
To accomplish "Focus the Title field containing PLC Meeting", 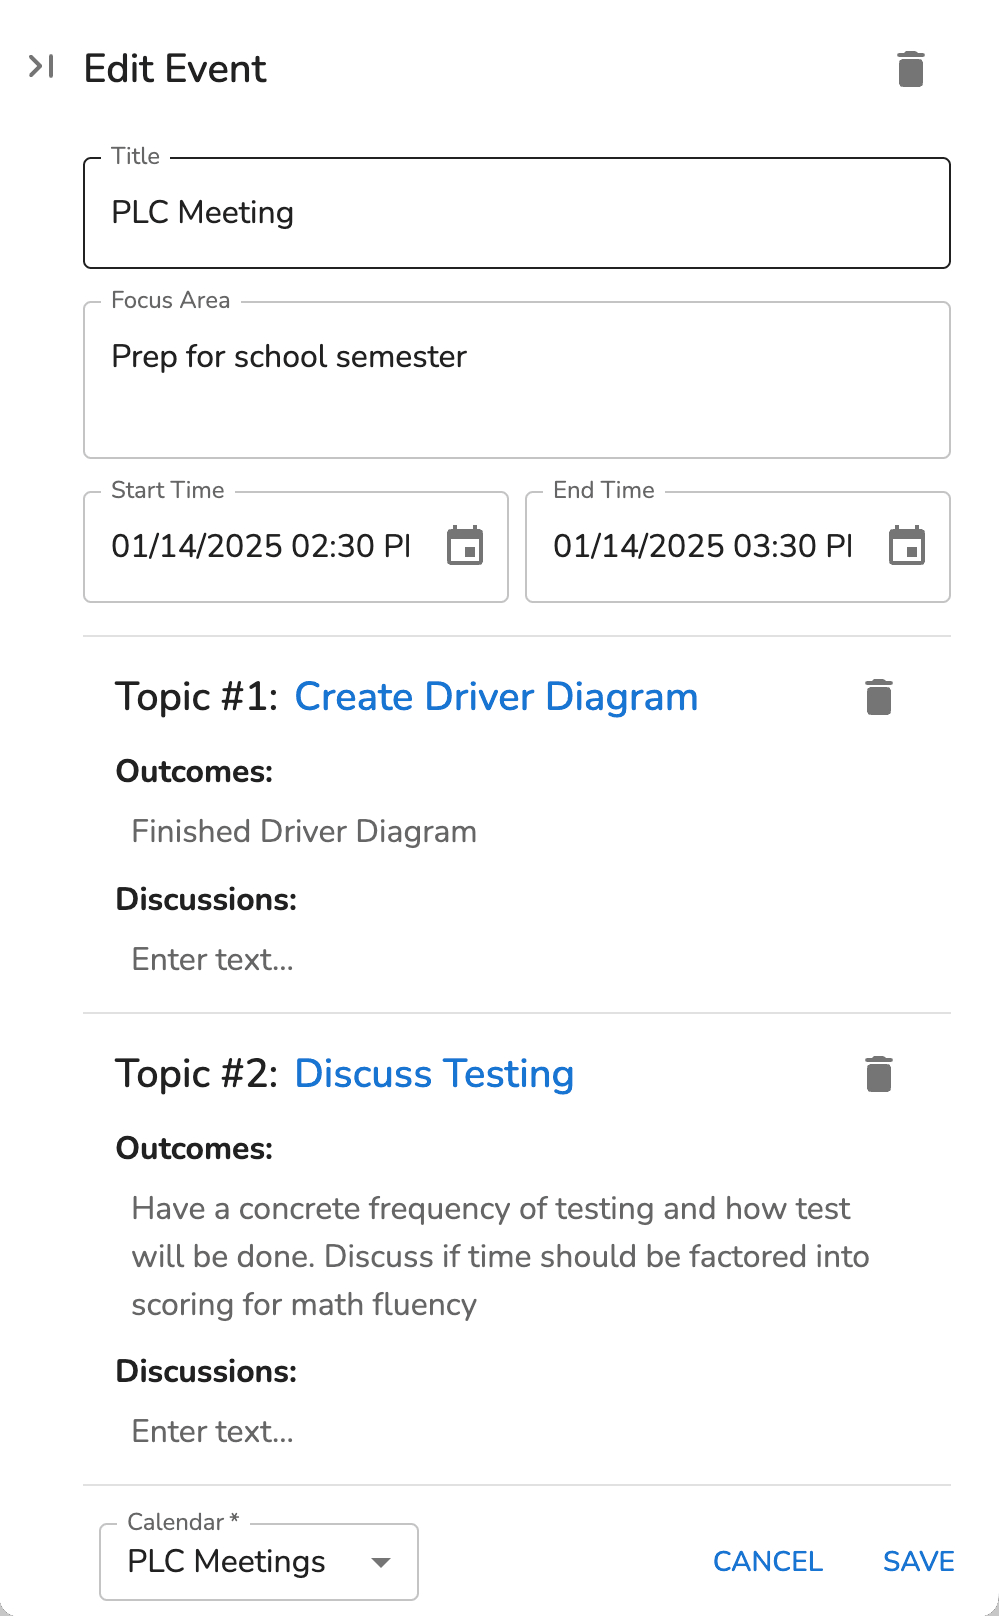I will (517, 213).
